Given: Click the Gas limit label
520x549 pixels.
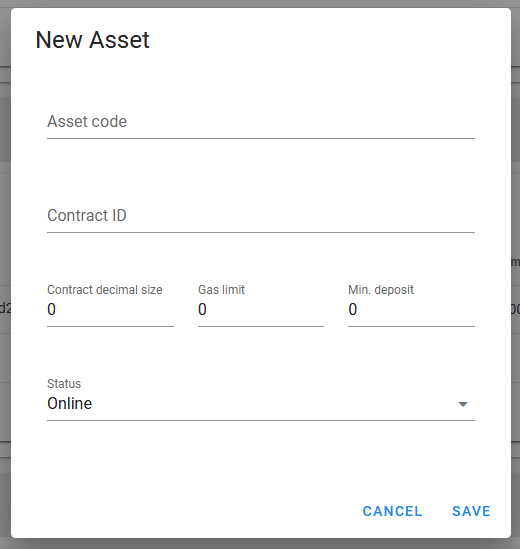Looking at the screenshot, I should [x=221, y=290].
